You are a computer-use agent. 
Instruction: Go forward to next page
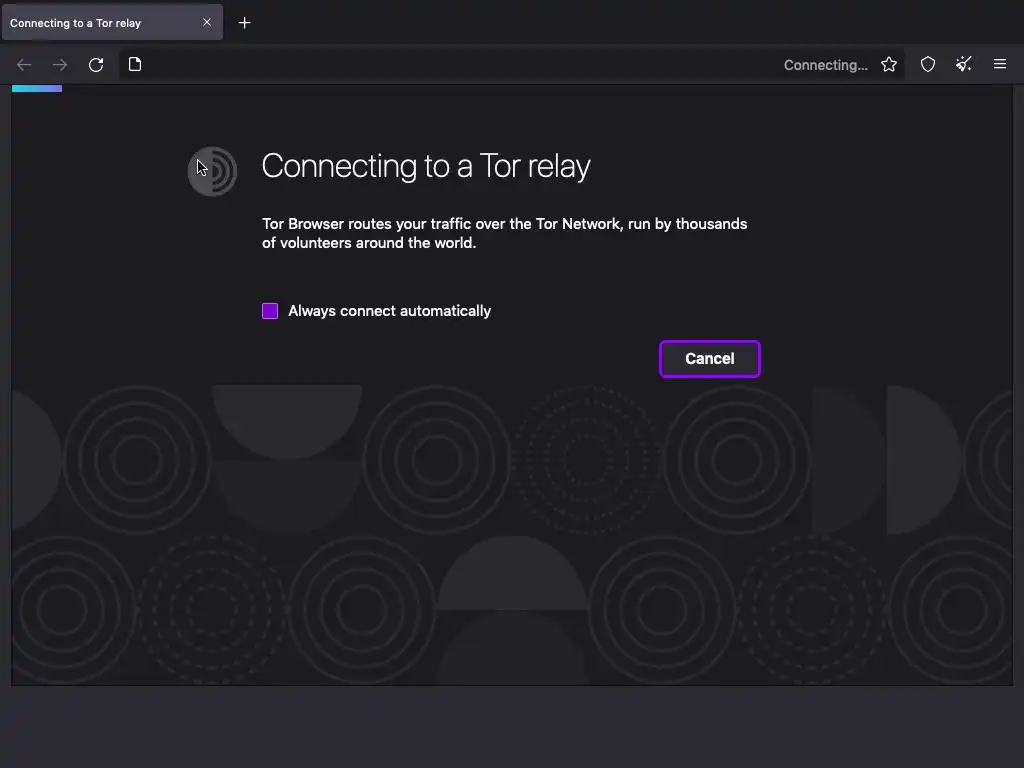point(60,65)
